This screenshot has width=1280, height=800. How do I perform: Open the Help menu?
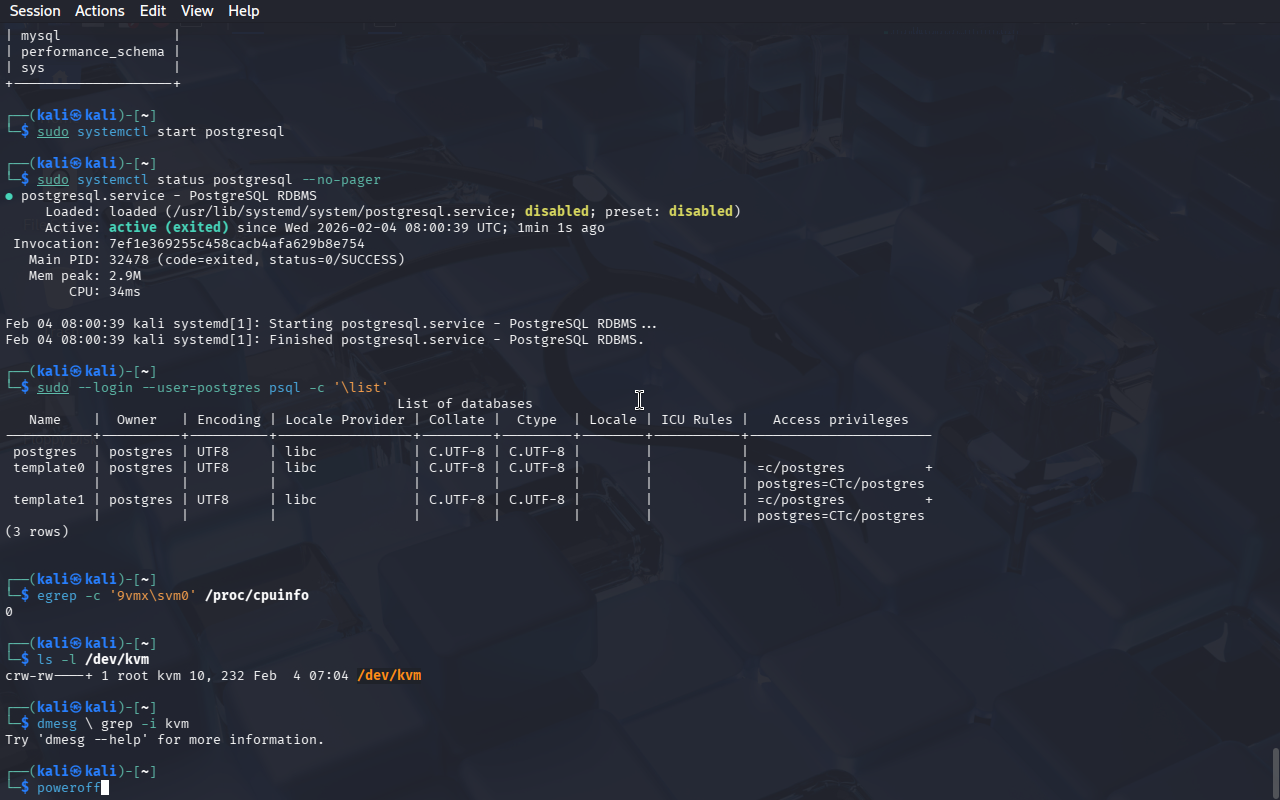[x=243, y=11]
